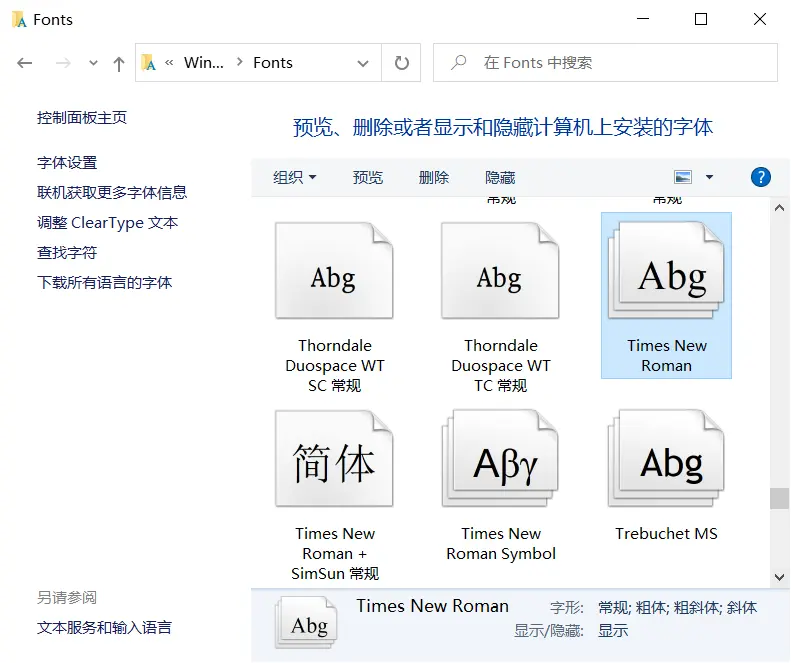Click scrollbar down arrow in font list
Screen dimensions: 791x663
coord(779,577)
